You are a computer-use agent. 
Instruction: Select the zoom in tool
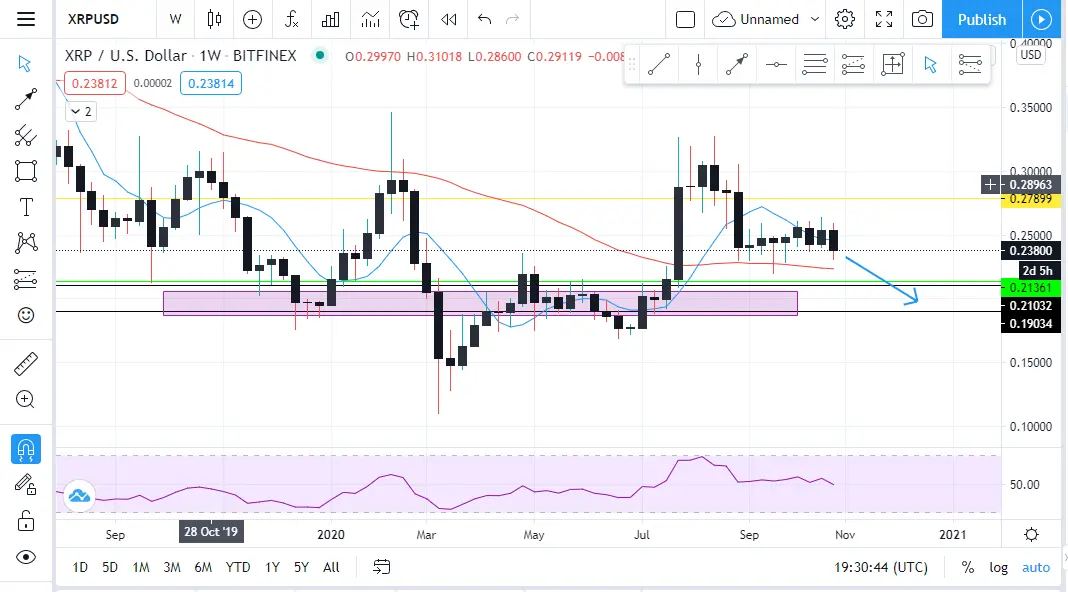[x=25, y=399]
